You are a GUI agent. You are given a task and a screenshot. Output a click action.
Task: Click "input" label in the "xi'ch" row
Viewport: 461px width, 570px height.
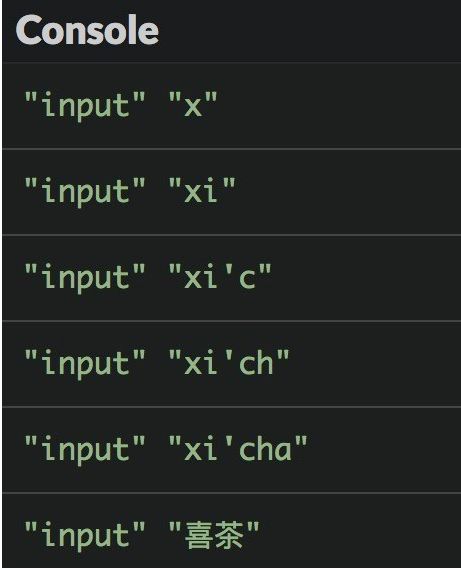tap(85, 363)
